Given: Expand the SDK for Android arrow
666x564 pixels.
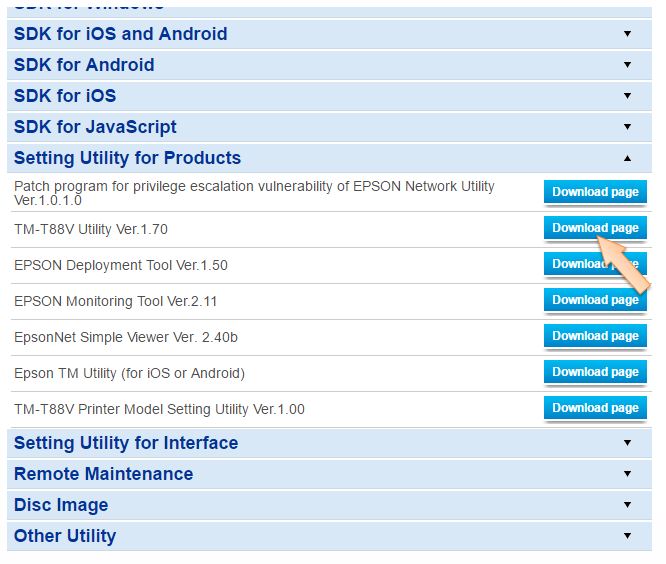Looking at the screenshot, I should pyautogui.click(x=627, y=65).
